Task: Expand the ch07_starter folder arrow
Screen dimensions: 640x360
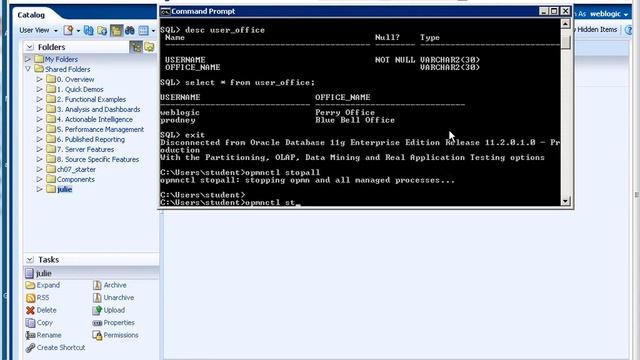Action: [40, 169]
